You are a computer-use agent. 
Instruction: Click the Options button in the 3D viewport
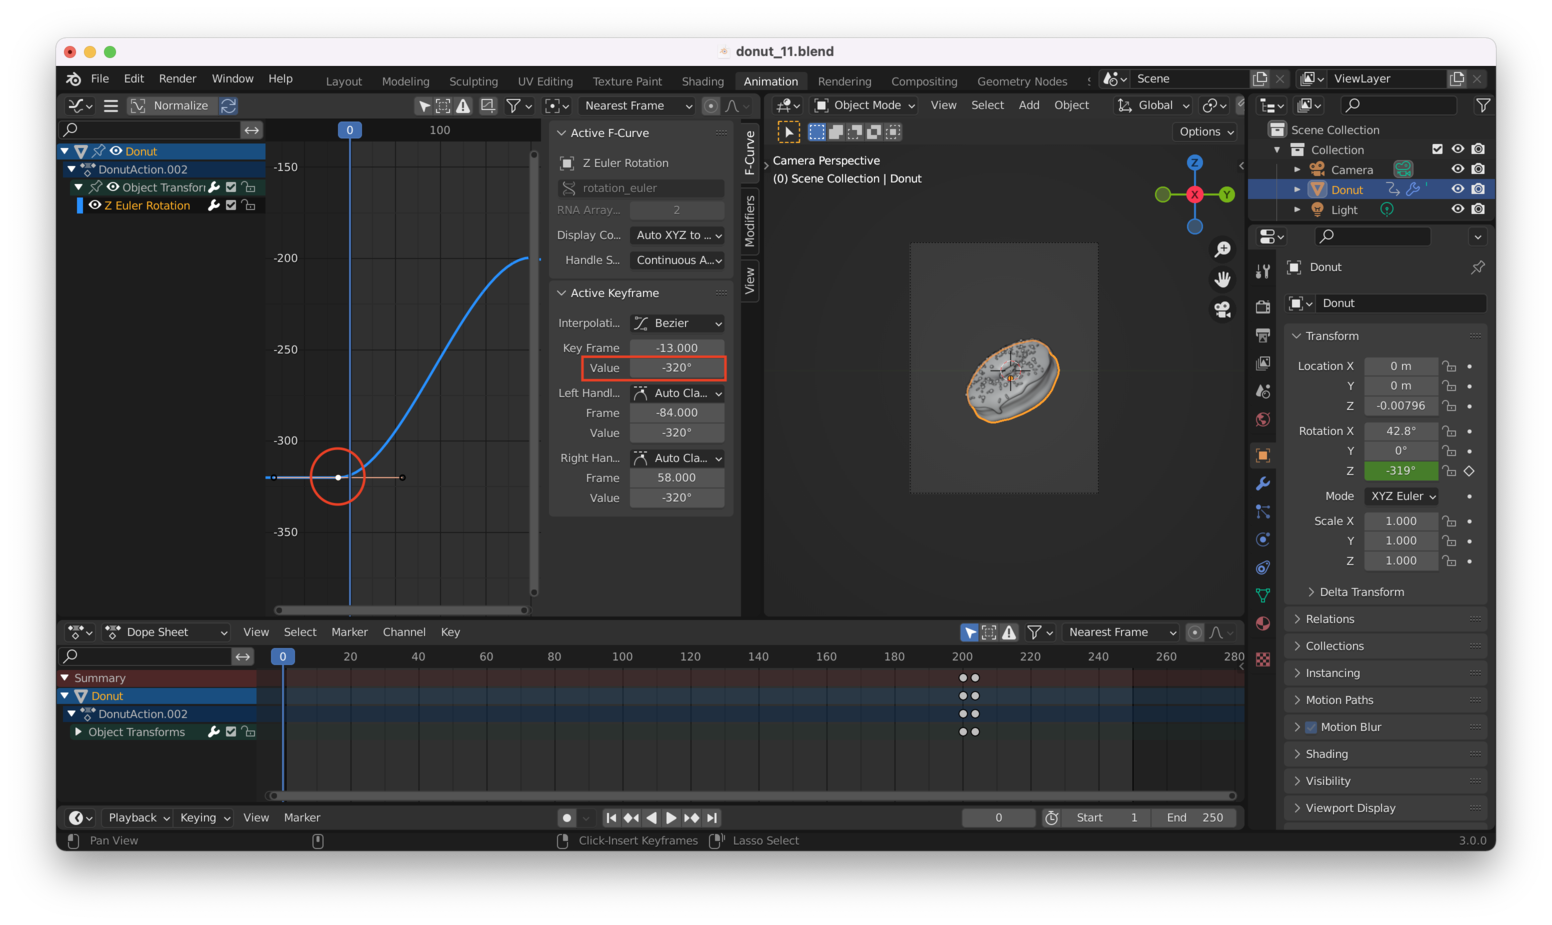coord(1205,131)
